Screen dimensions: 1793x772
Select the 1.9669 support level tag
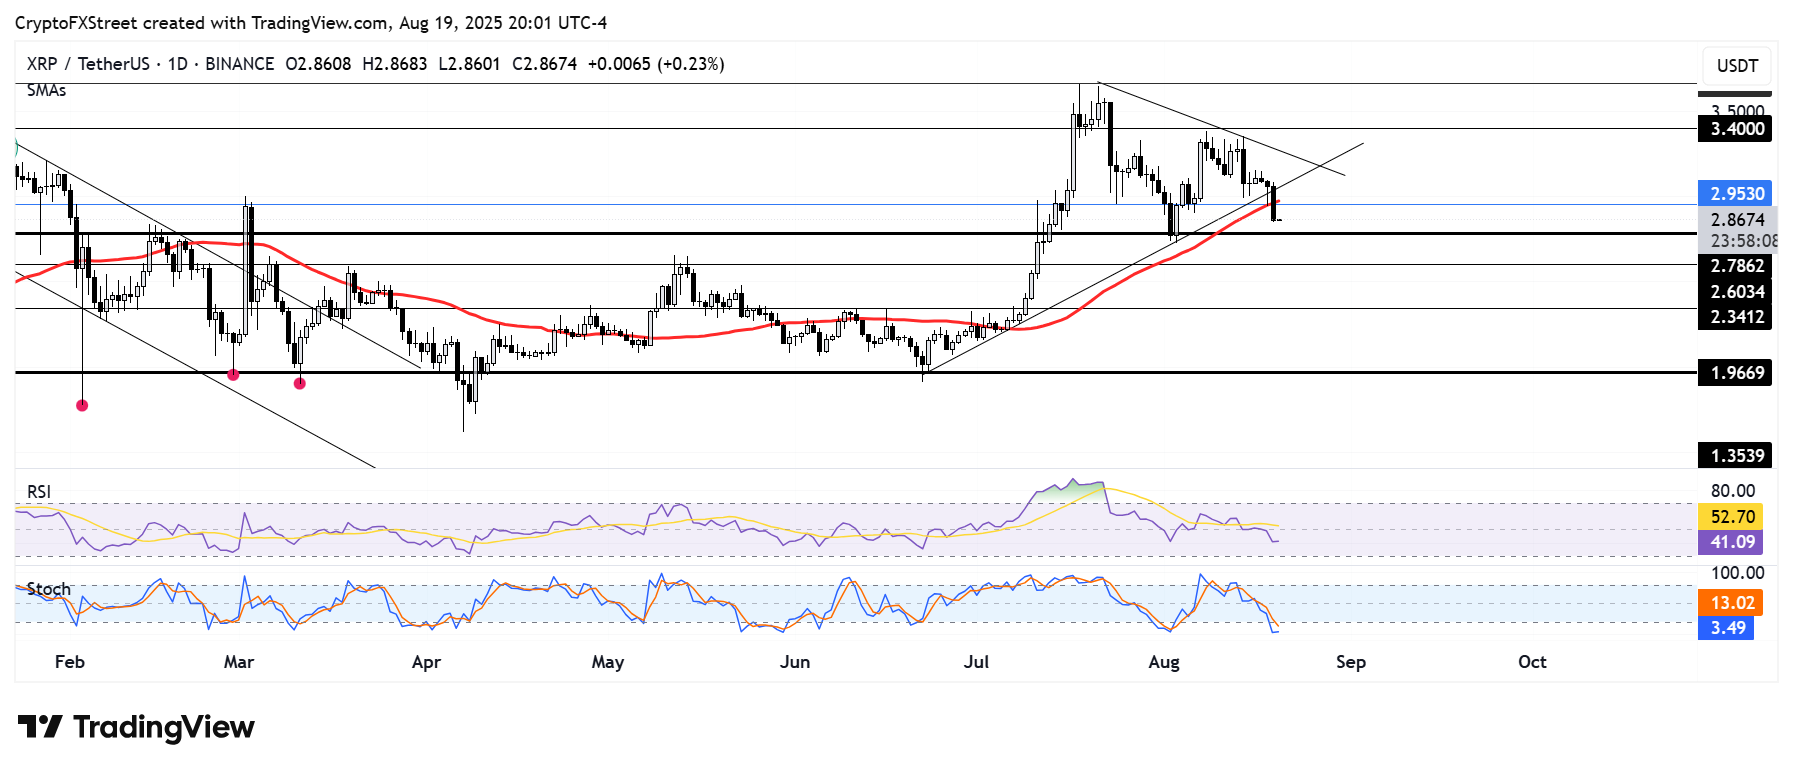(1736, 373)
